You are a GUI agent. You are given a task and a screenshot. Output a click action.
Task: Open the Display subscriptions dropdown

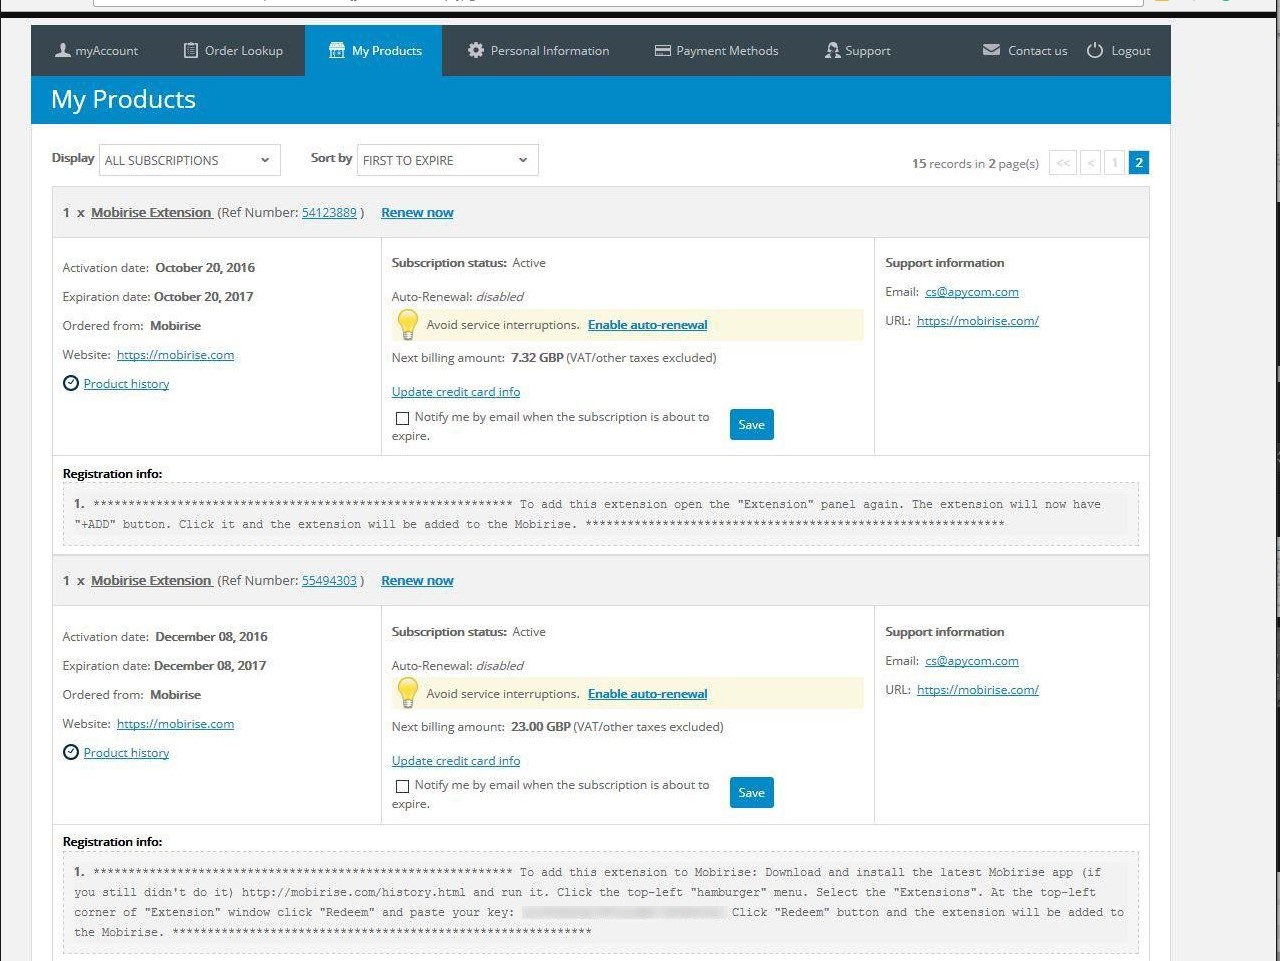(189, 160)
